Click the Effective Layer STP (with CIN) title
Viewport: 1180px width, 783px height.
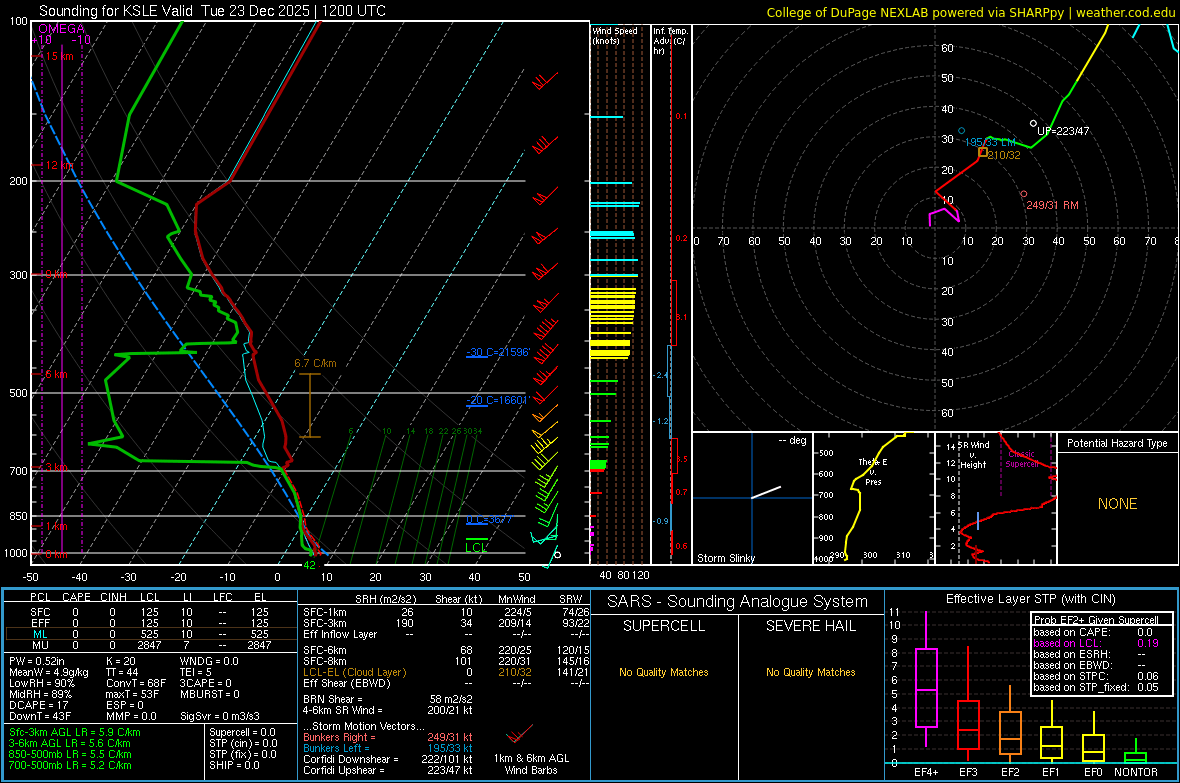1031,599
